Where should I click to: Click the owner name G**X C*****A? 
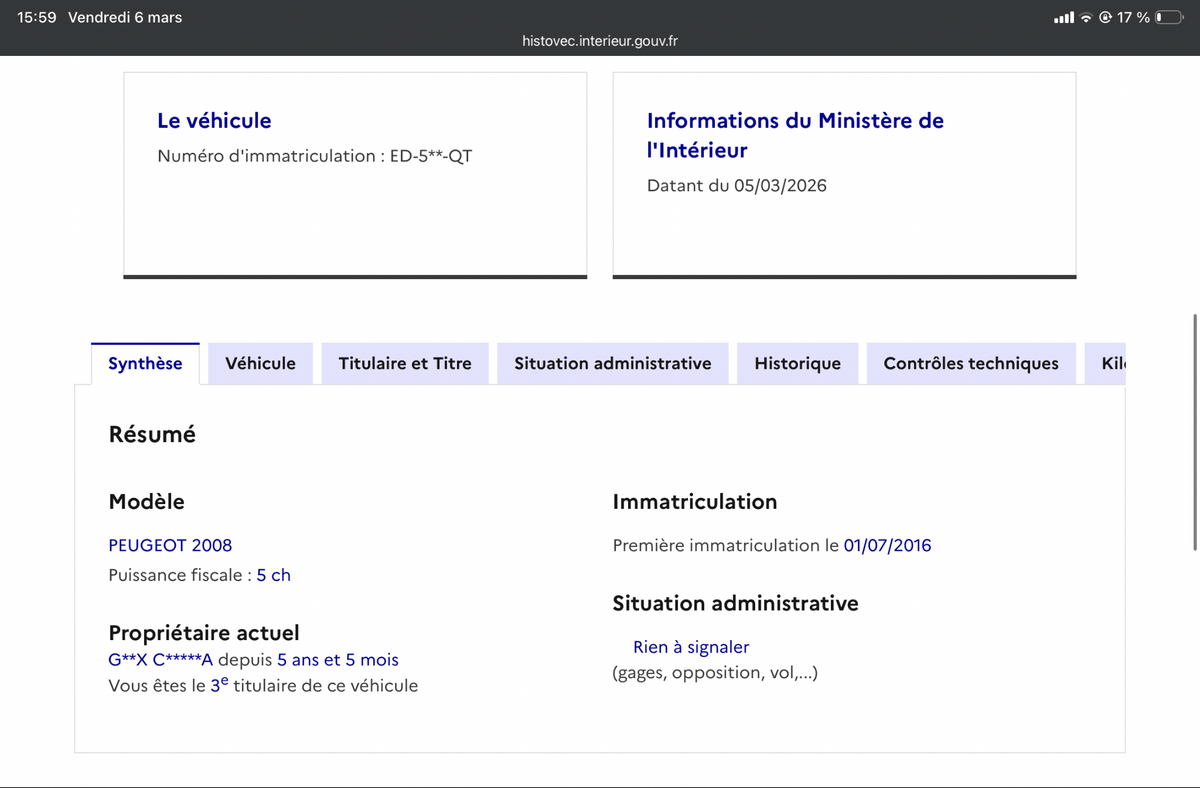coord(160,660)
